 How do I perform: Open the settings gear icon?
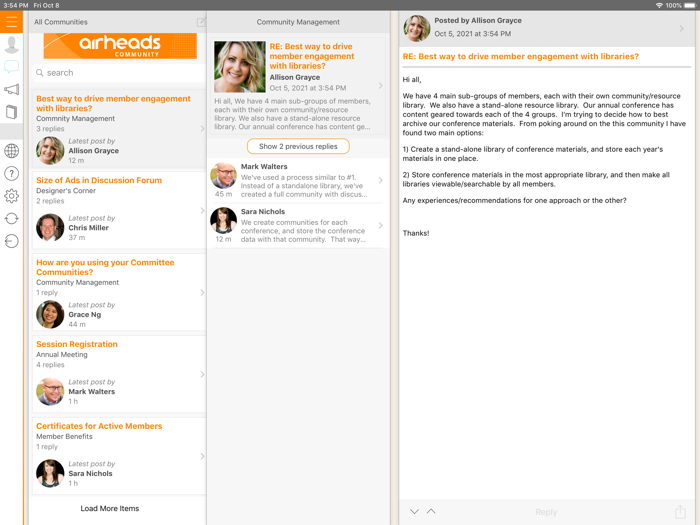click(x=11, y=196)
